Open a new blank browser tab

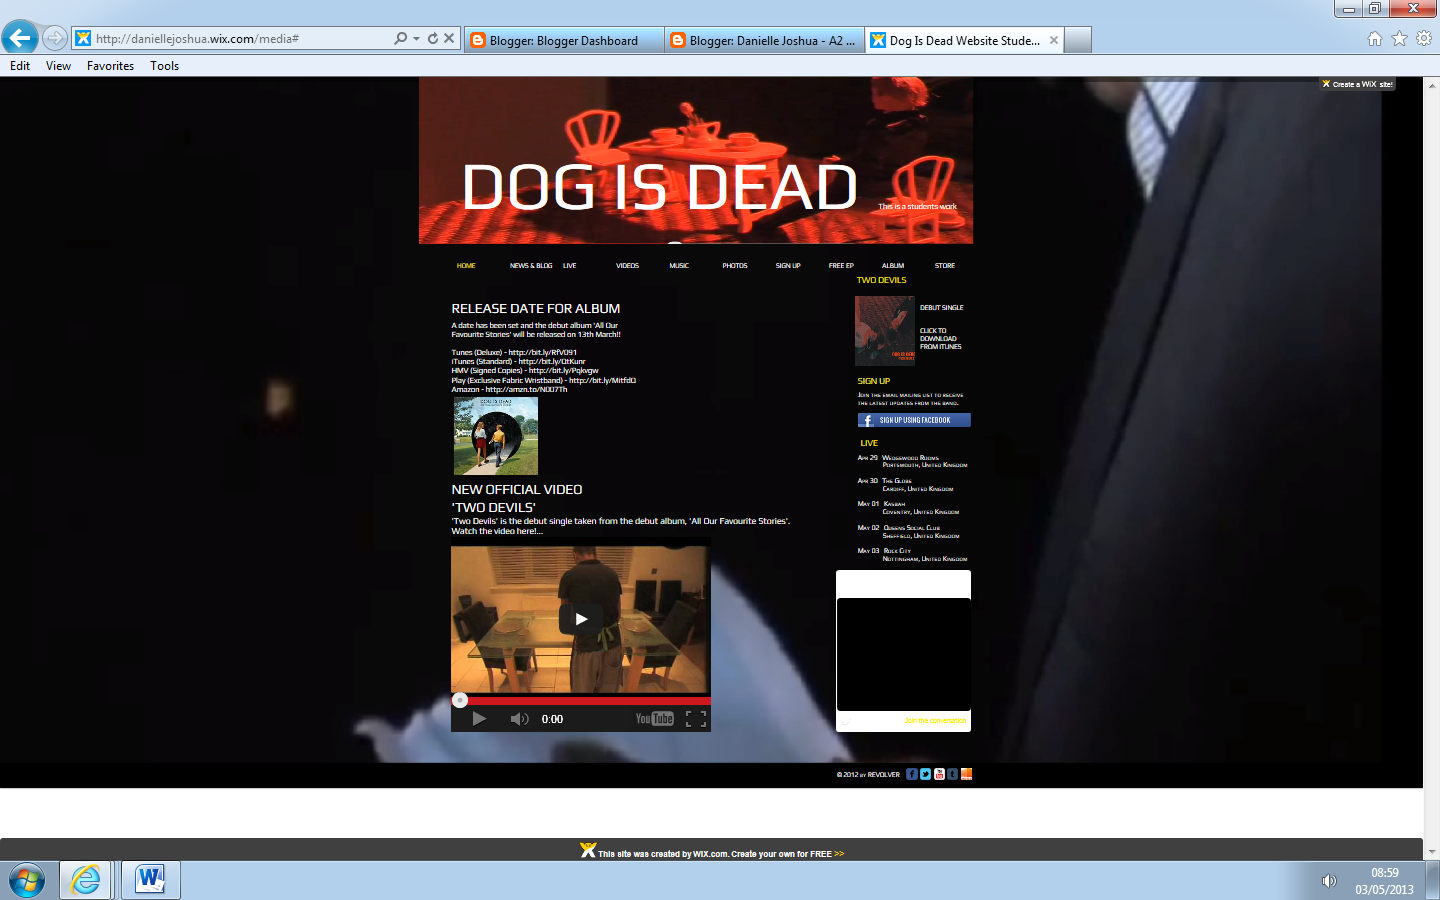1078,40
